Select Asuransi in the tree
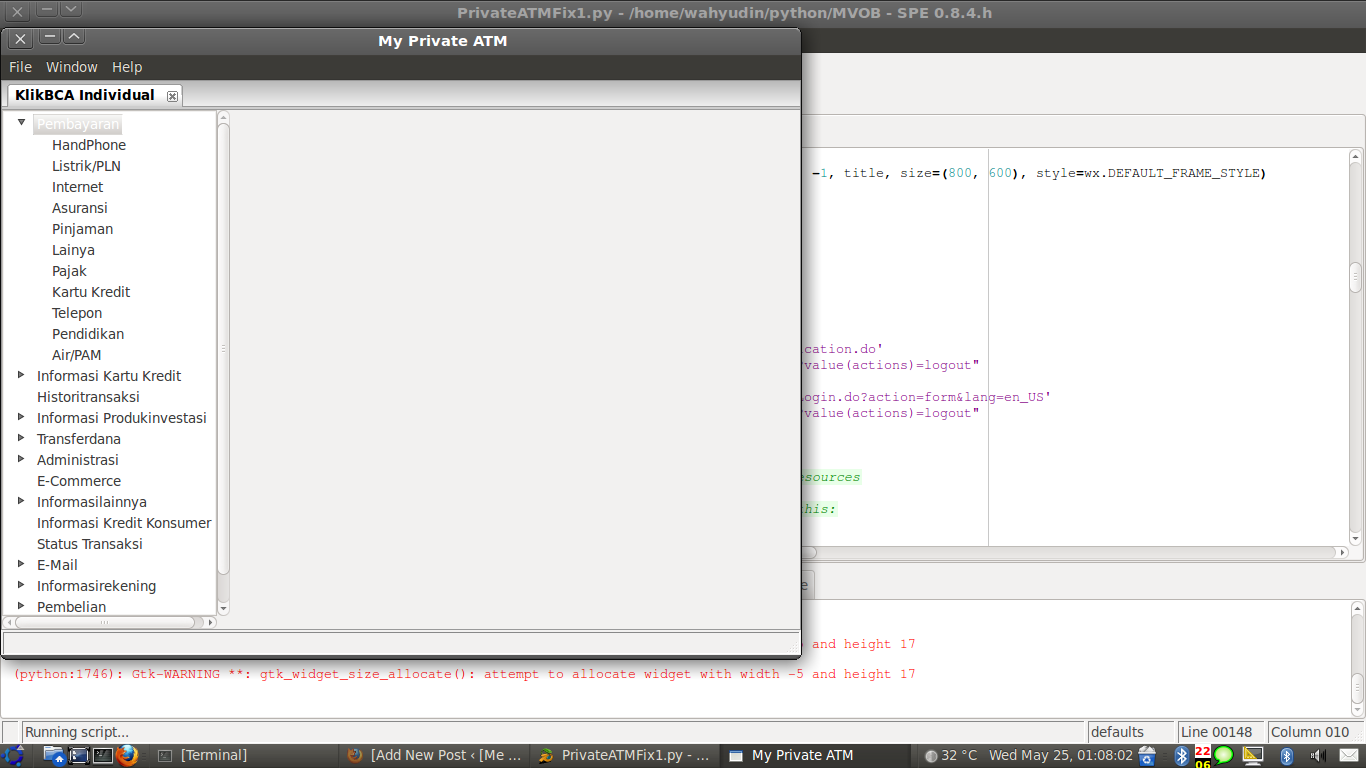Image resolution: width=1366 pixels, height=768 pixels. click(x=80, y=208)
